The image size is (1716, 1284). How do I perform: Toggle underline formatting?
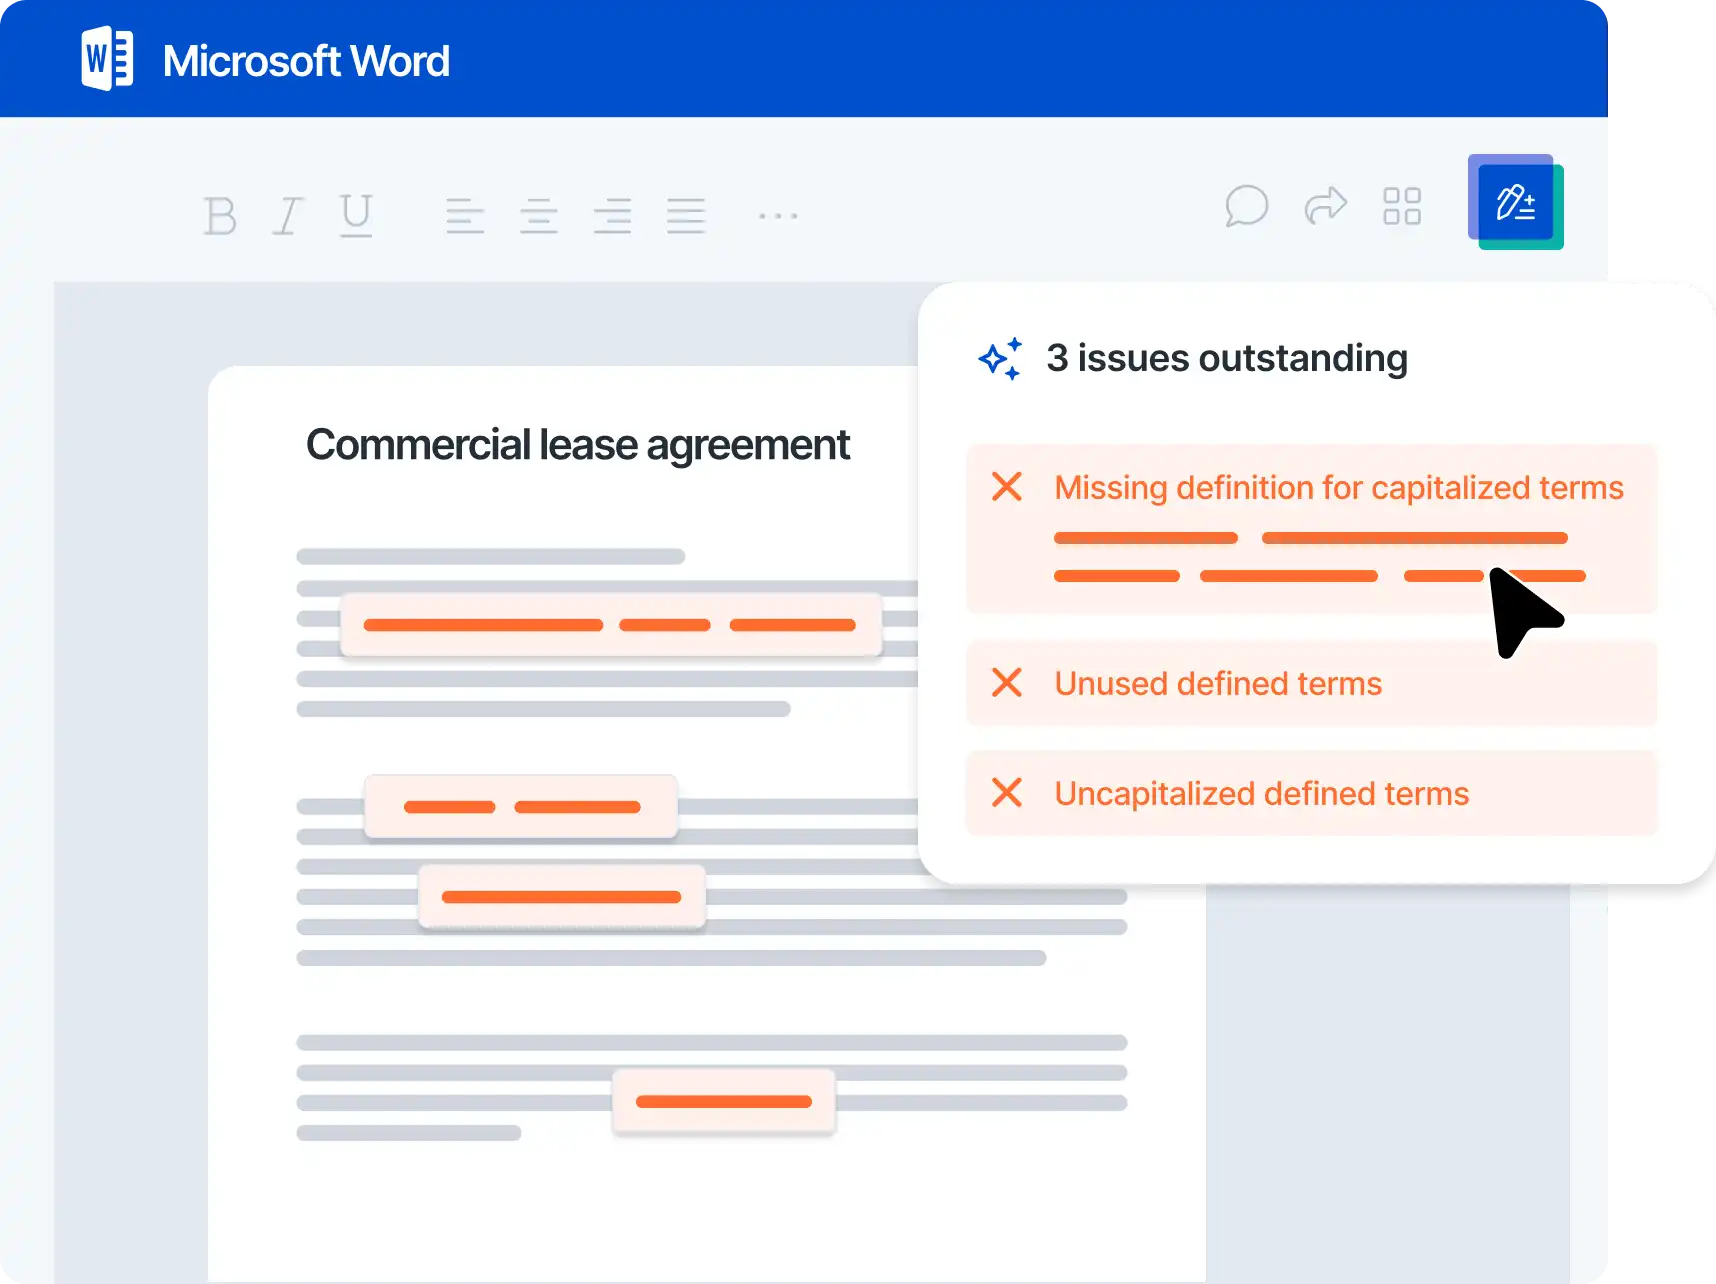click(x=356, y=215)
